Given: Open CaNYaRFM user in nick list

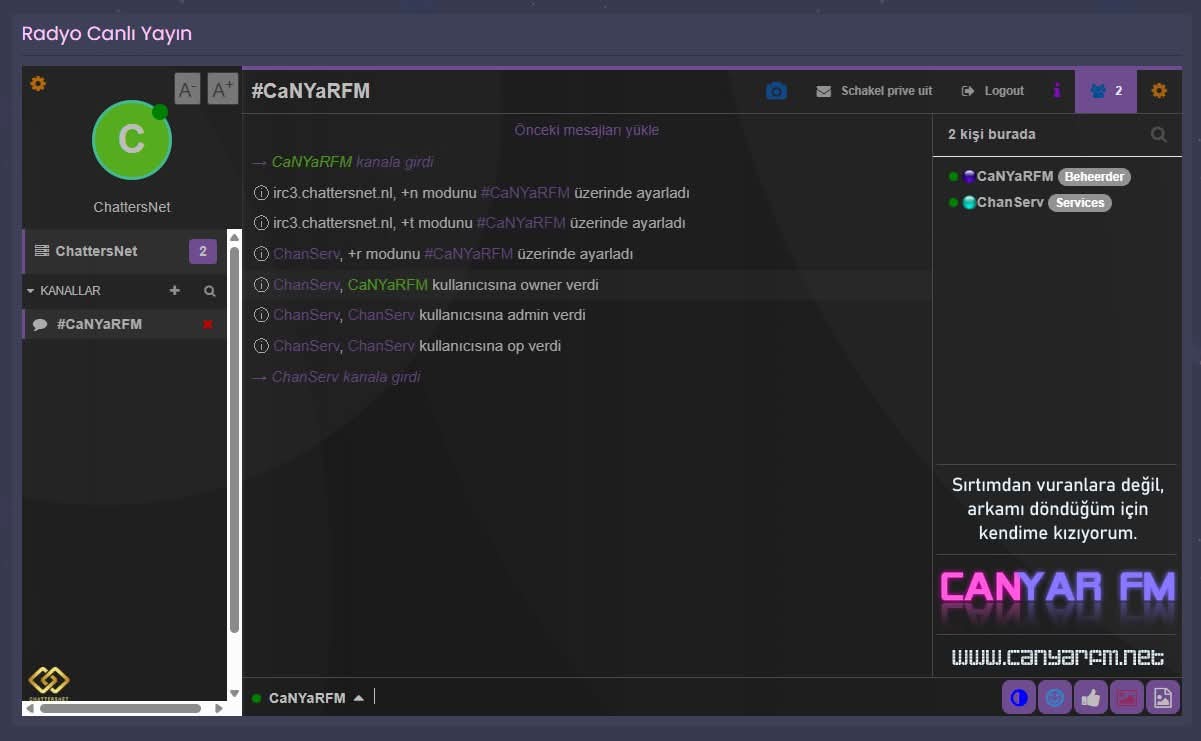Looking at the screenshot, I should (1015, 176).
